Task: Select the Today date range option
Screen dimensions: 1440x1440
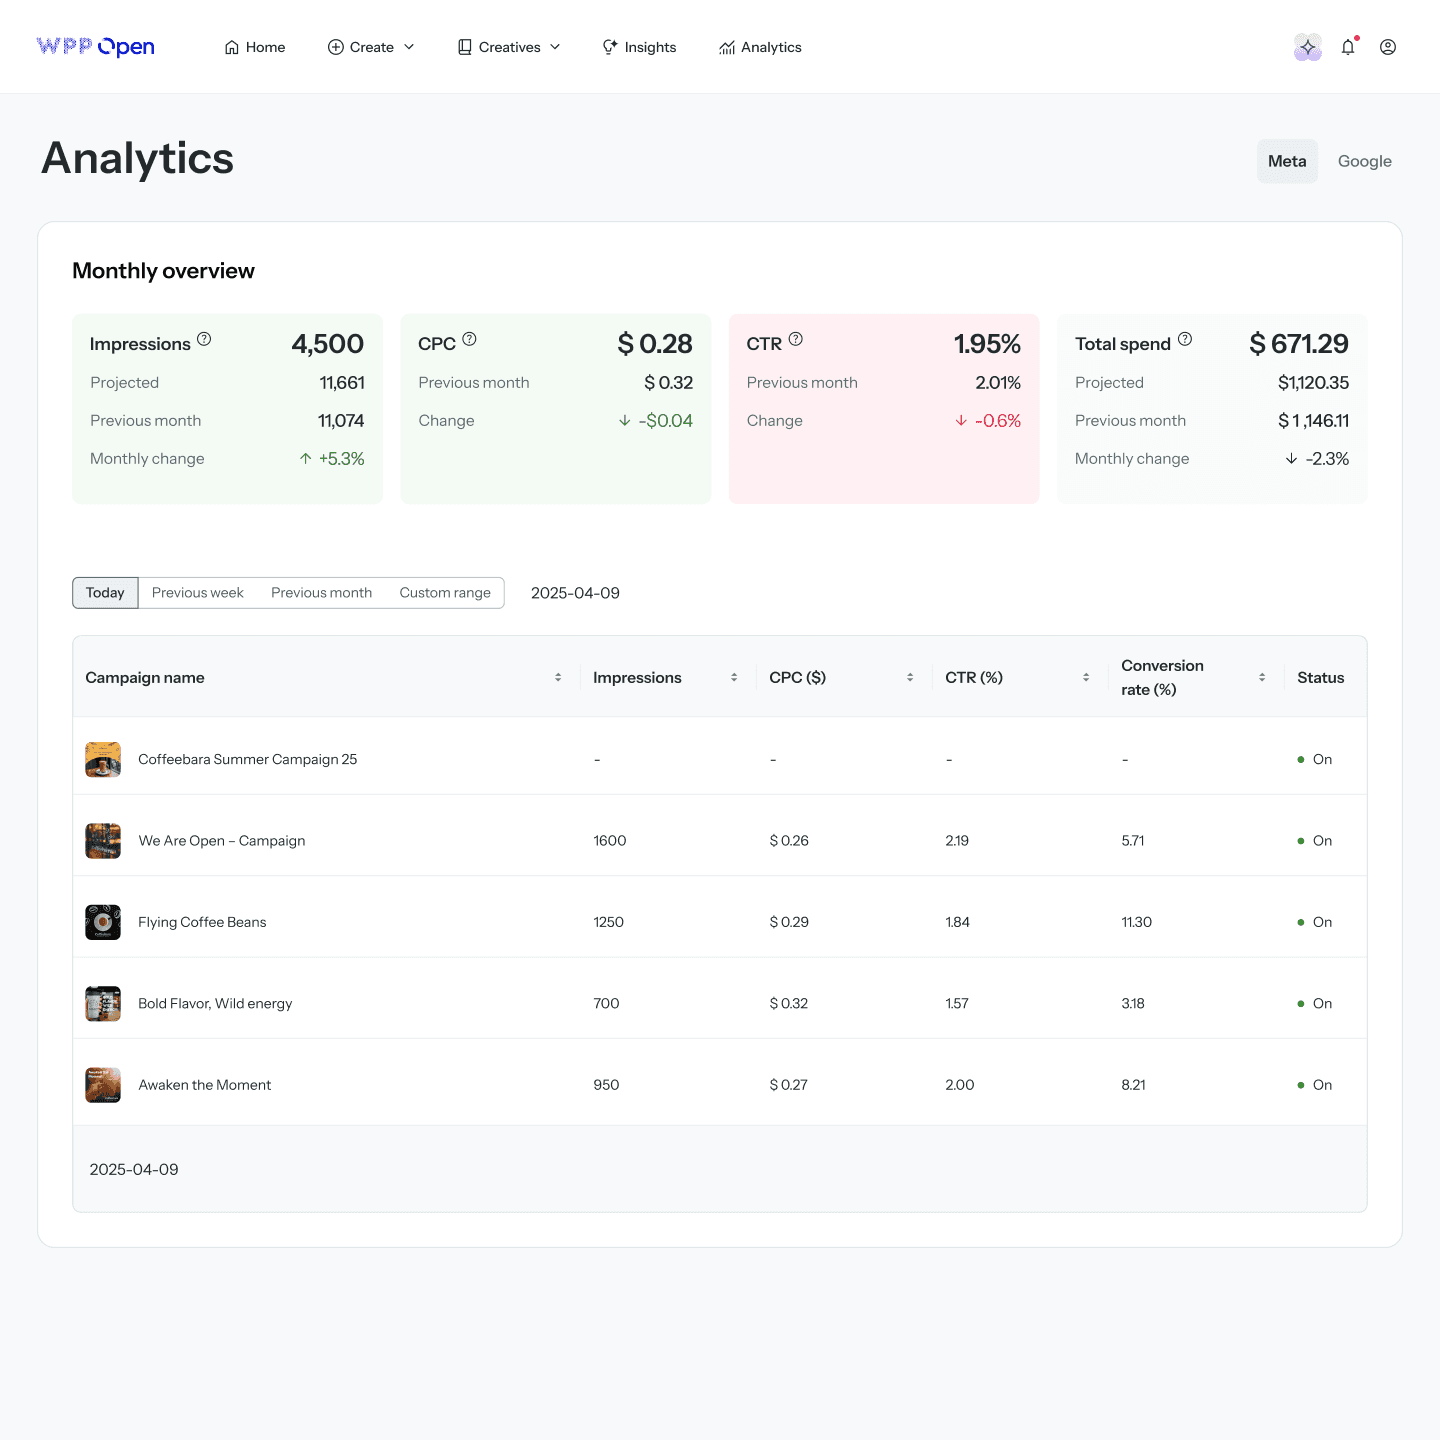Action: [x=105, y=593]
